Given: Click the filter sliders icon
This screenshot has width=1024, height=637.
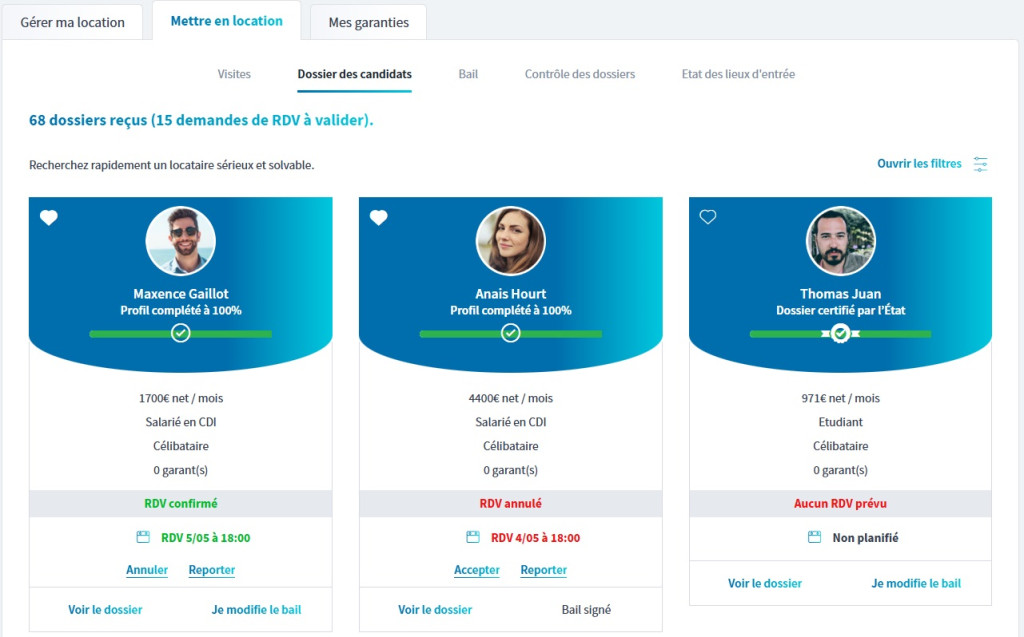Looking at the screenshot, I should [x=980, y=164].
